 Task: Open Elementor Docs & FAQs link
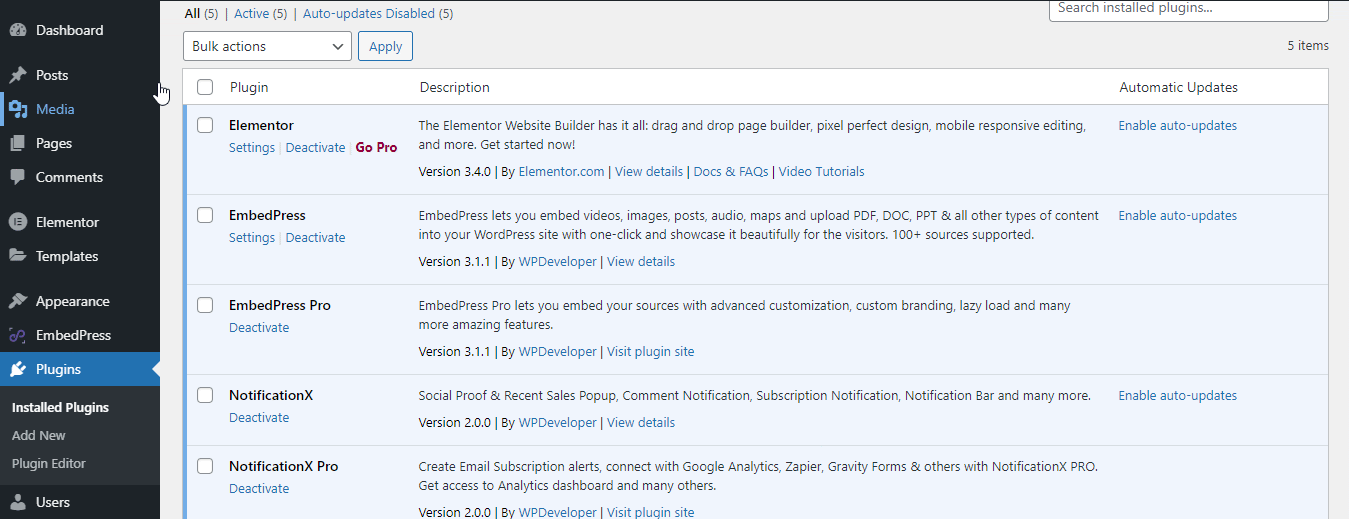click(x=731, y=171)
